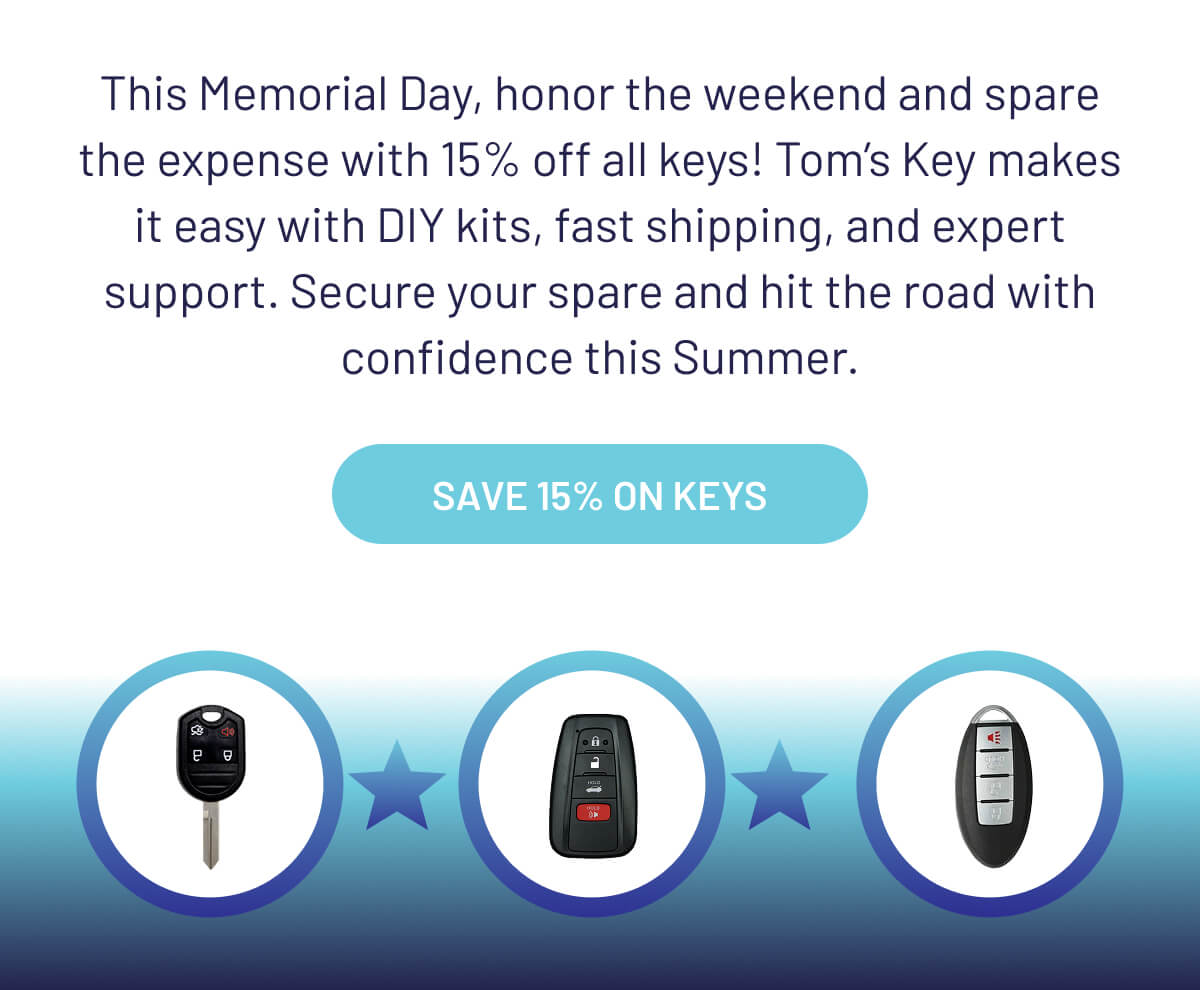Select the bladed remote head key image
The width and height of the screenshot is (1200, 990).
(210, 785)
